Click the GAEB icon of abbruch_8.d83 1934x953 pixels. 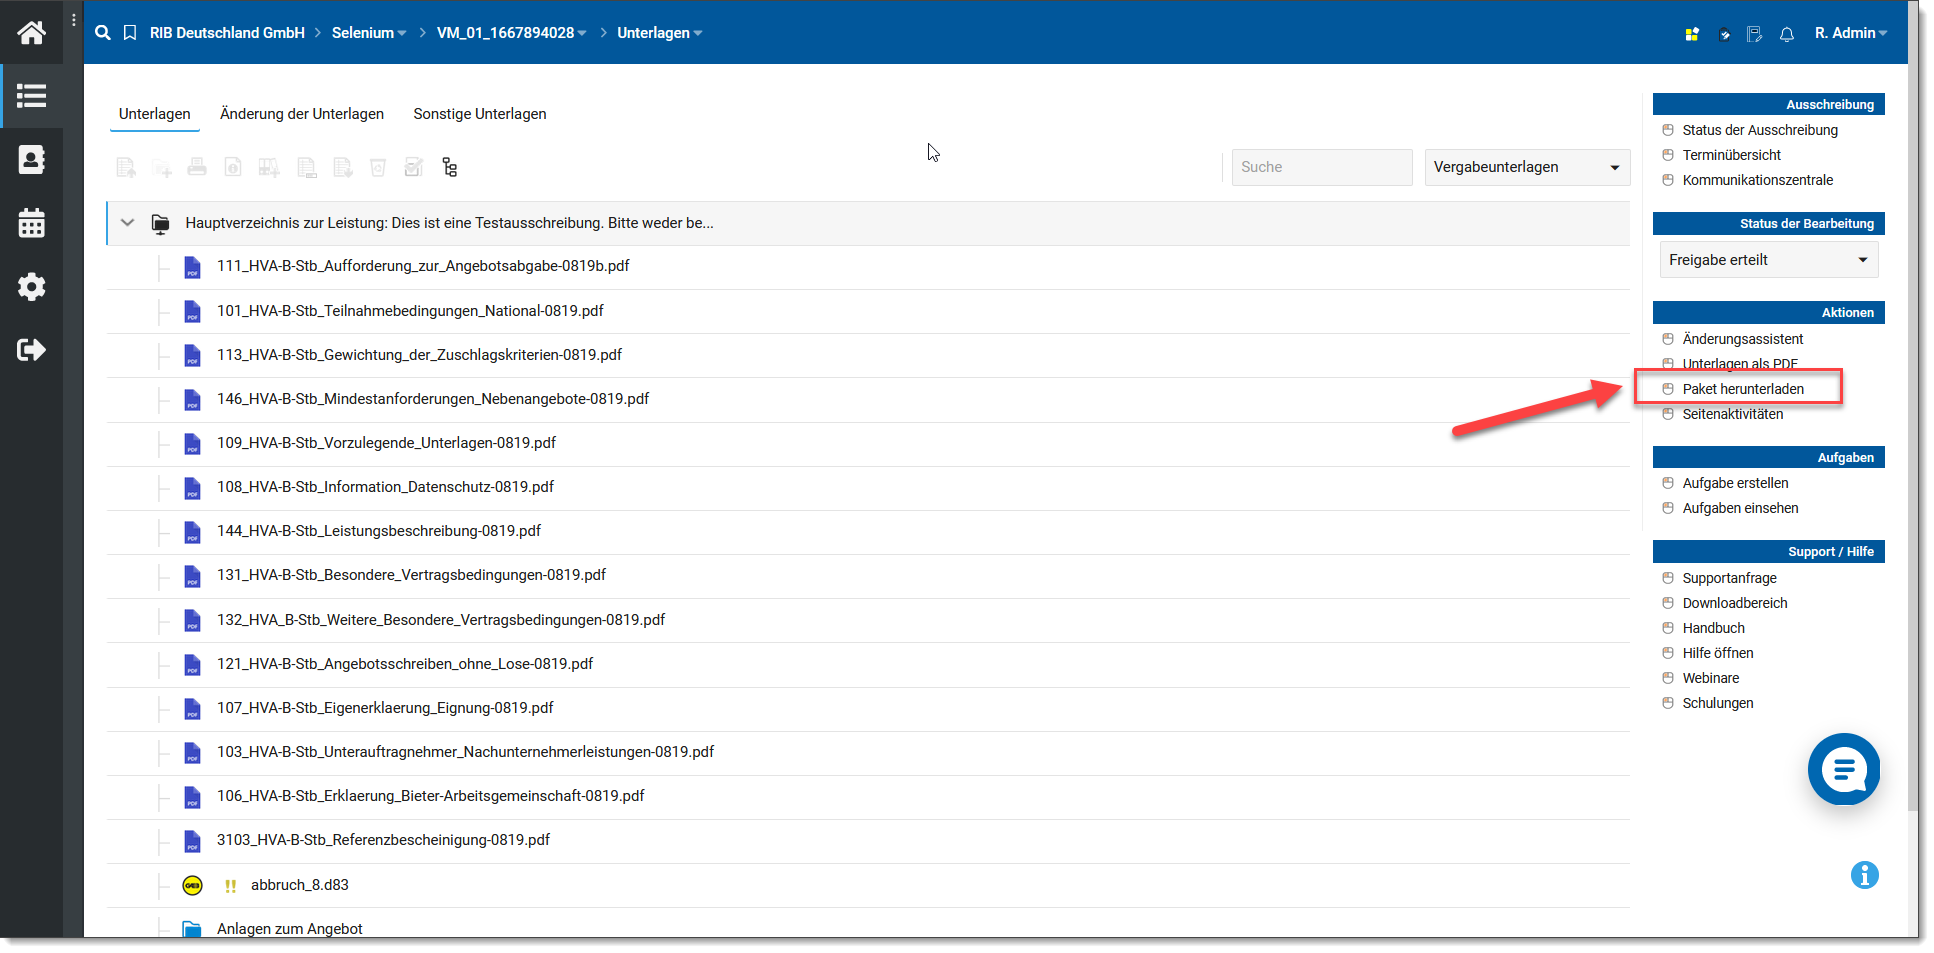[193, 885]
